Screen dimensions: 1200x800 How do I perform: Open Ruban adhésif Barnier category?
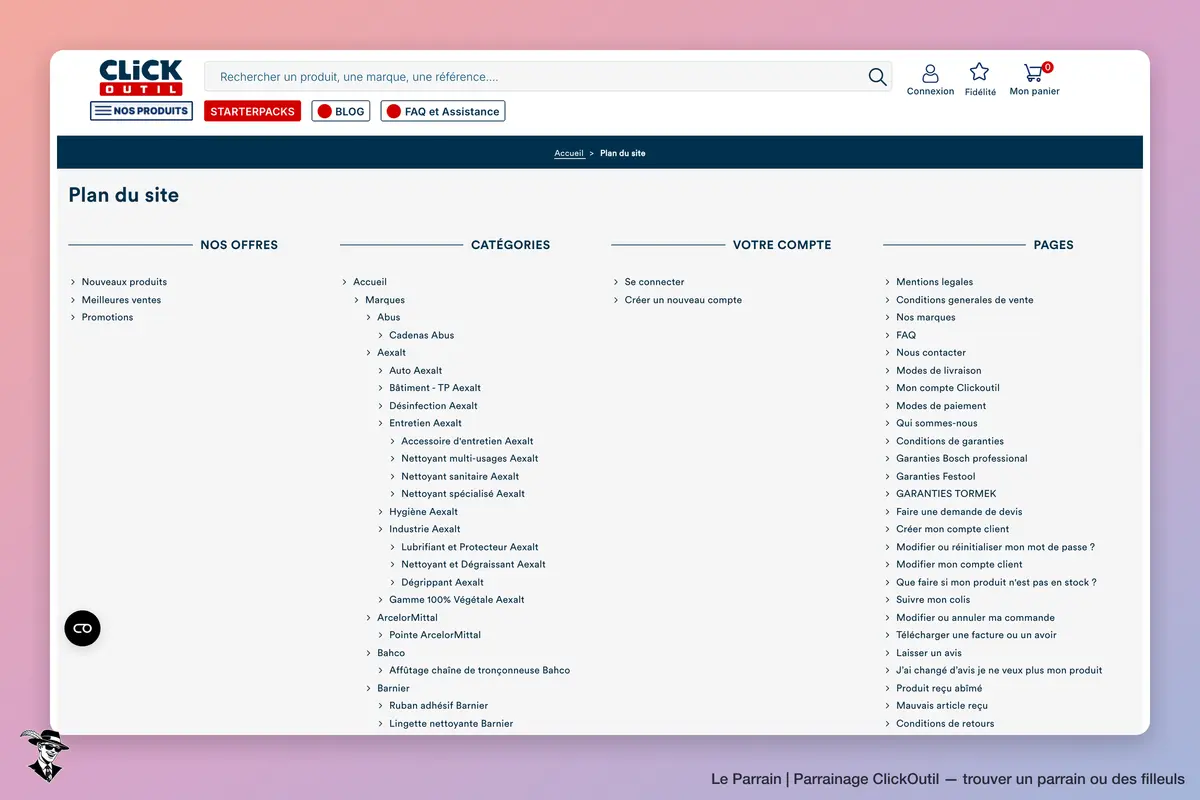pyautogui.click(x=439, y=705)
